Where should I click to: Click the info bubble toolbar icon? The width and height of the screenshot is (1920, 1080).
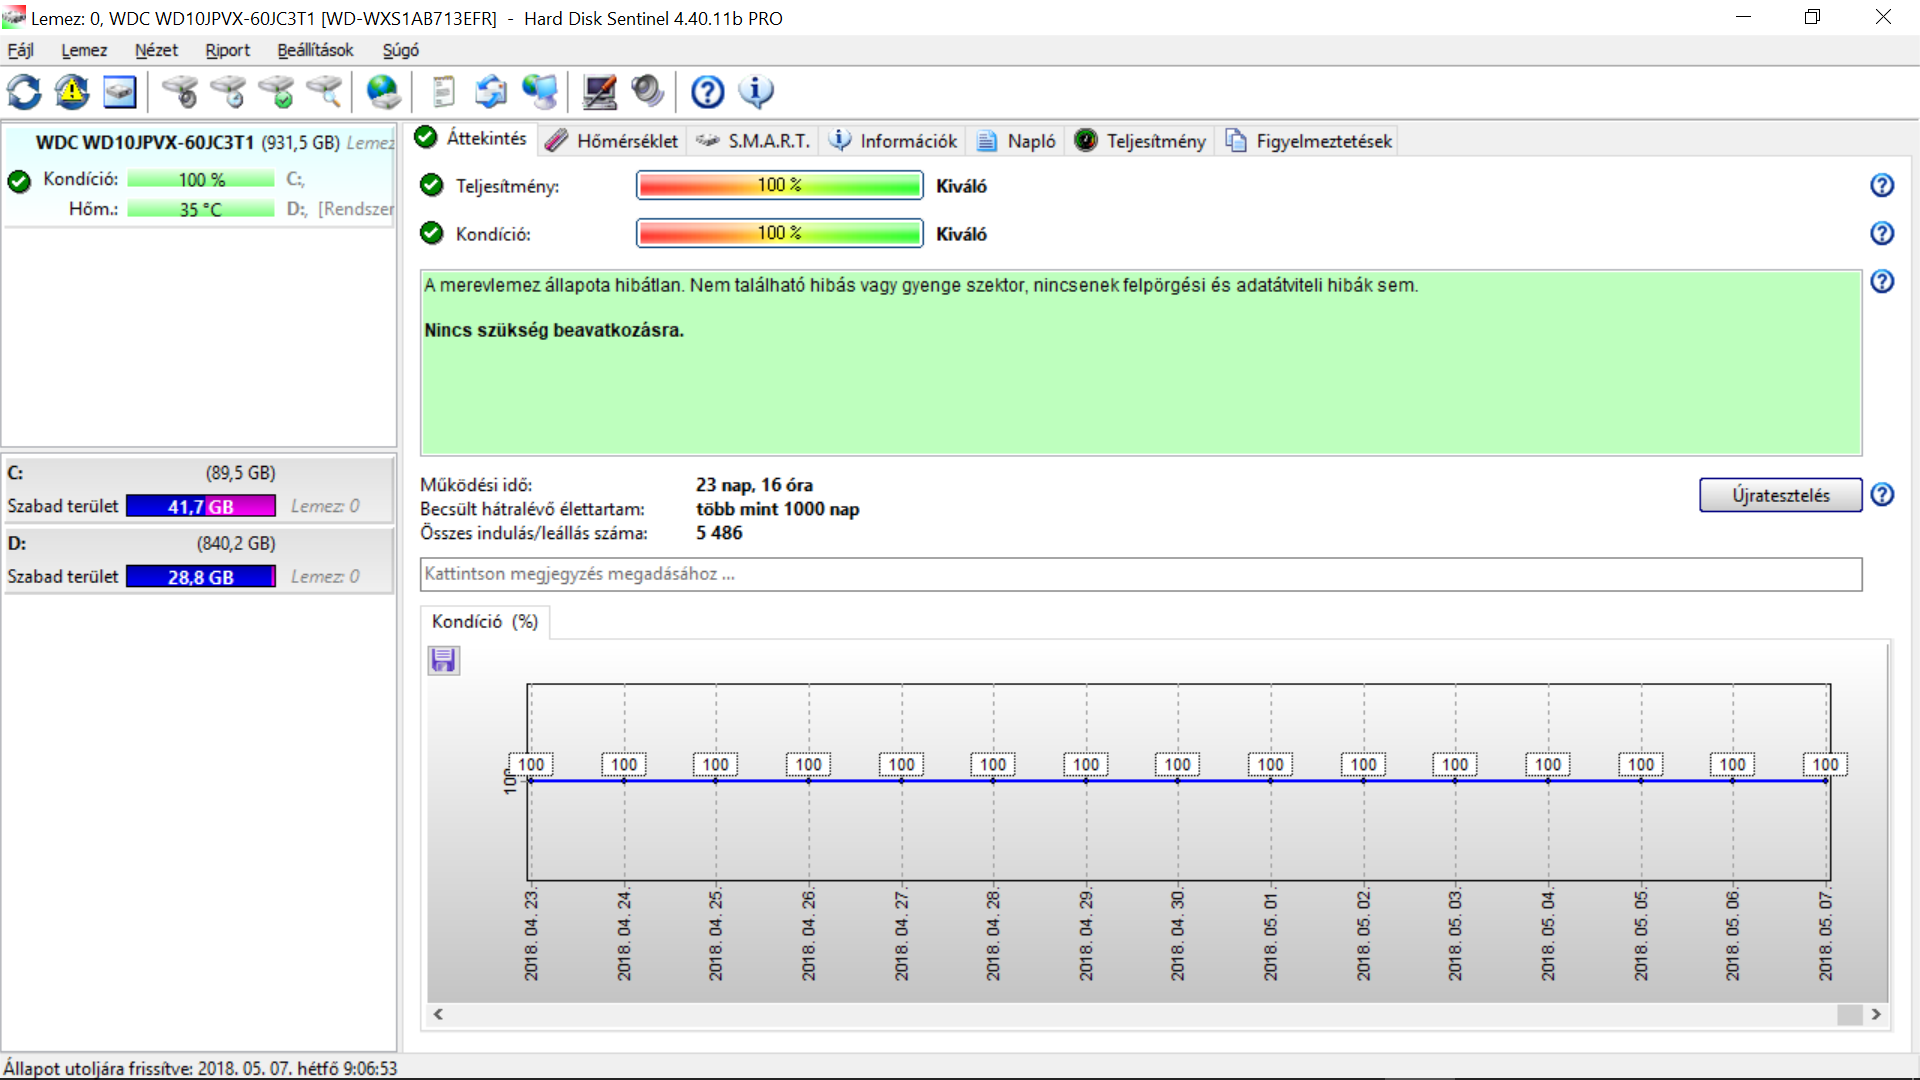pyautogui.click(x=756, y=92)
